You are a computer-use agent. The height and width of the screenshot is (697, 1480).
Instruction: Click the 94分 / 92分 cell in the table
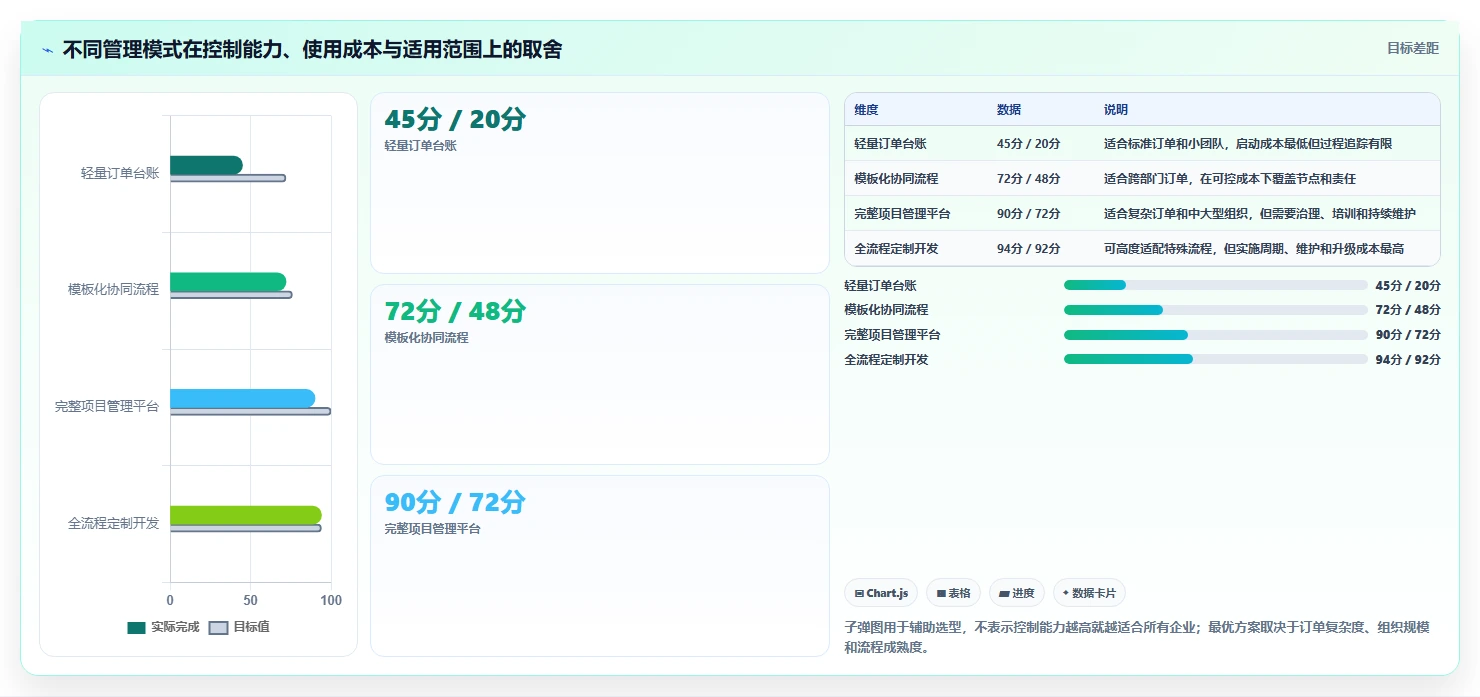click(x=1029, y=249)
